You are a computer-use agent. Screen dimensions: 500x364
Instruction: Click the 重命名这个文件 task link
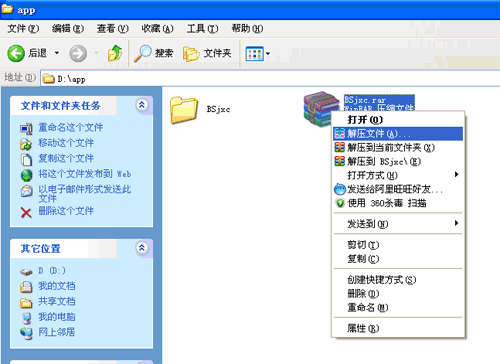(x=70, y=127)
